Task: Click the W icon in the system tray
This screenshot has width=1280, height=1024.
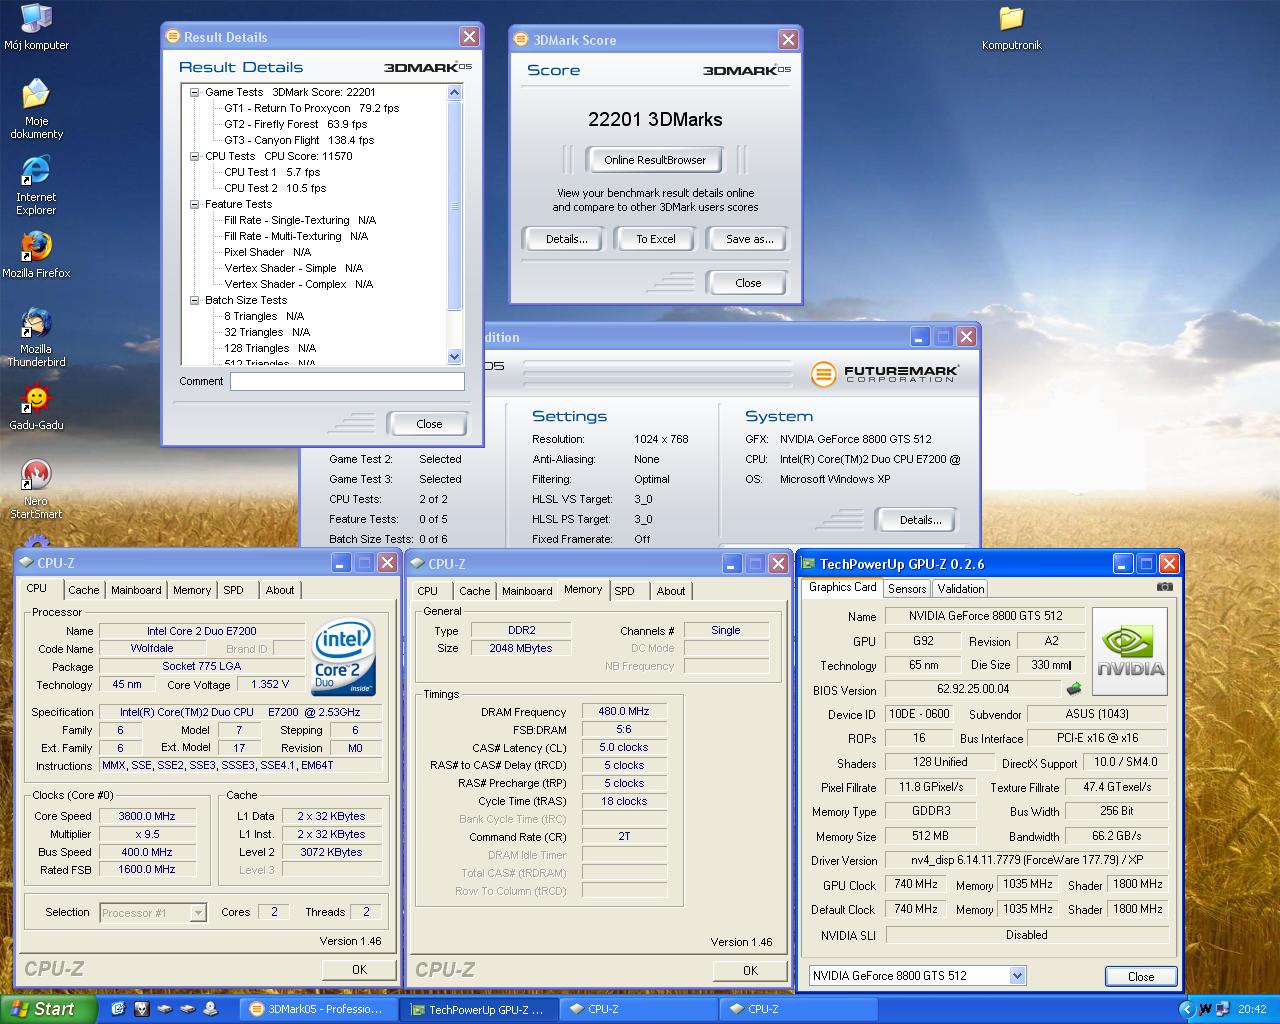Action: (1206, 1009)
